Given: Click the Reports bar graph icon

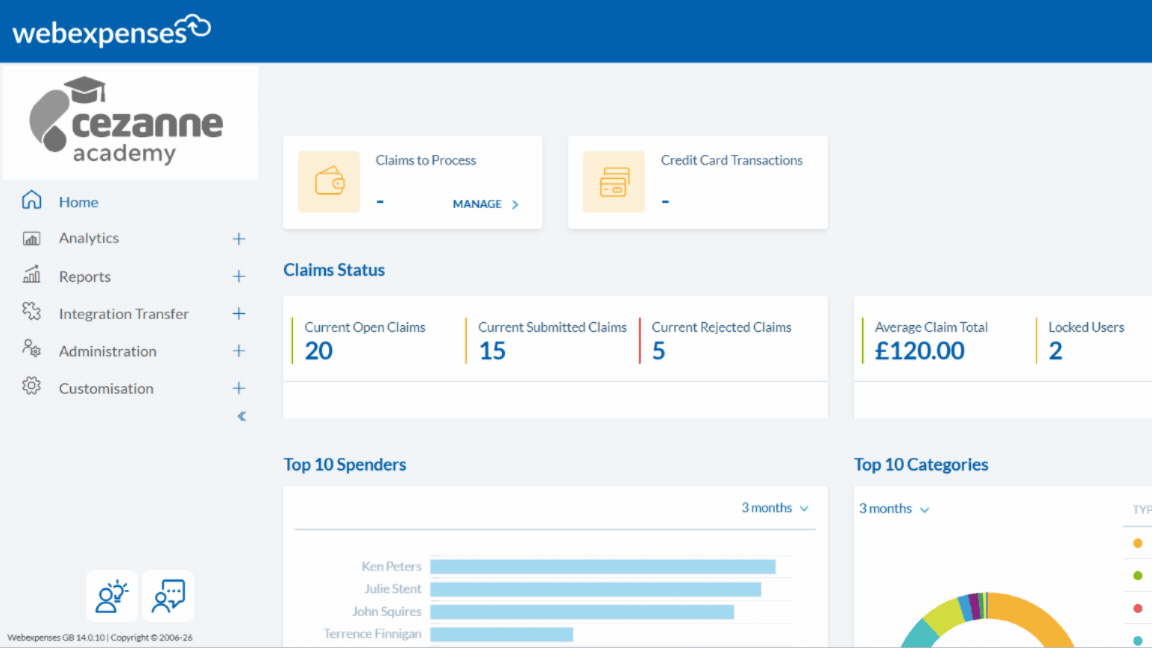Looking at the screenshot, I should coord(32,276).
